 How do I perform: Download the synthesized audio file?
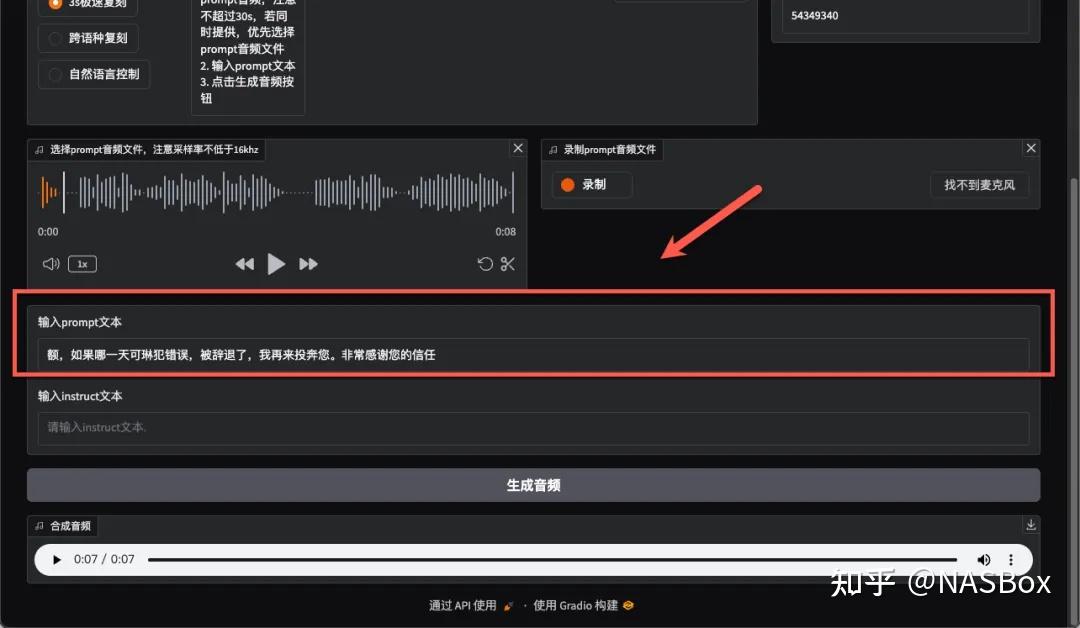click(1031, 525)
